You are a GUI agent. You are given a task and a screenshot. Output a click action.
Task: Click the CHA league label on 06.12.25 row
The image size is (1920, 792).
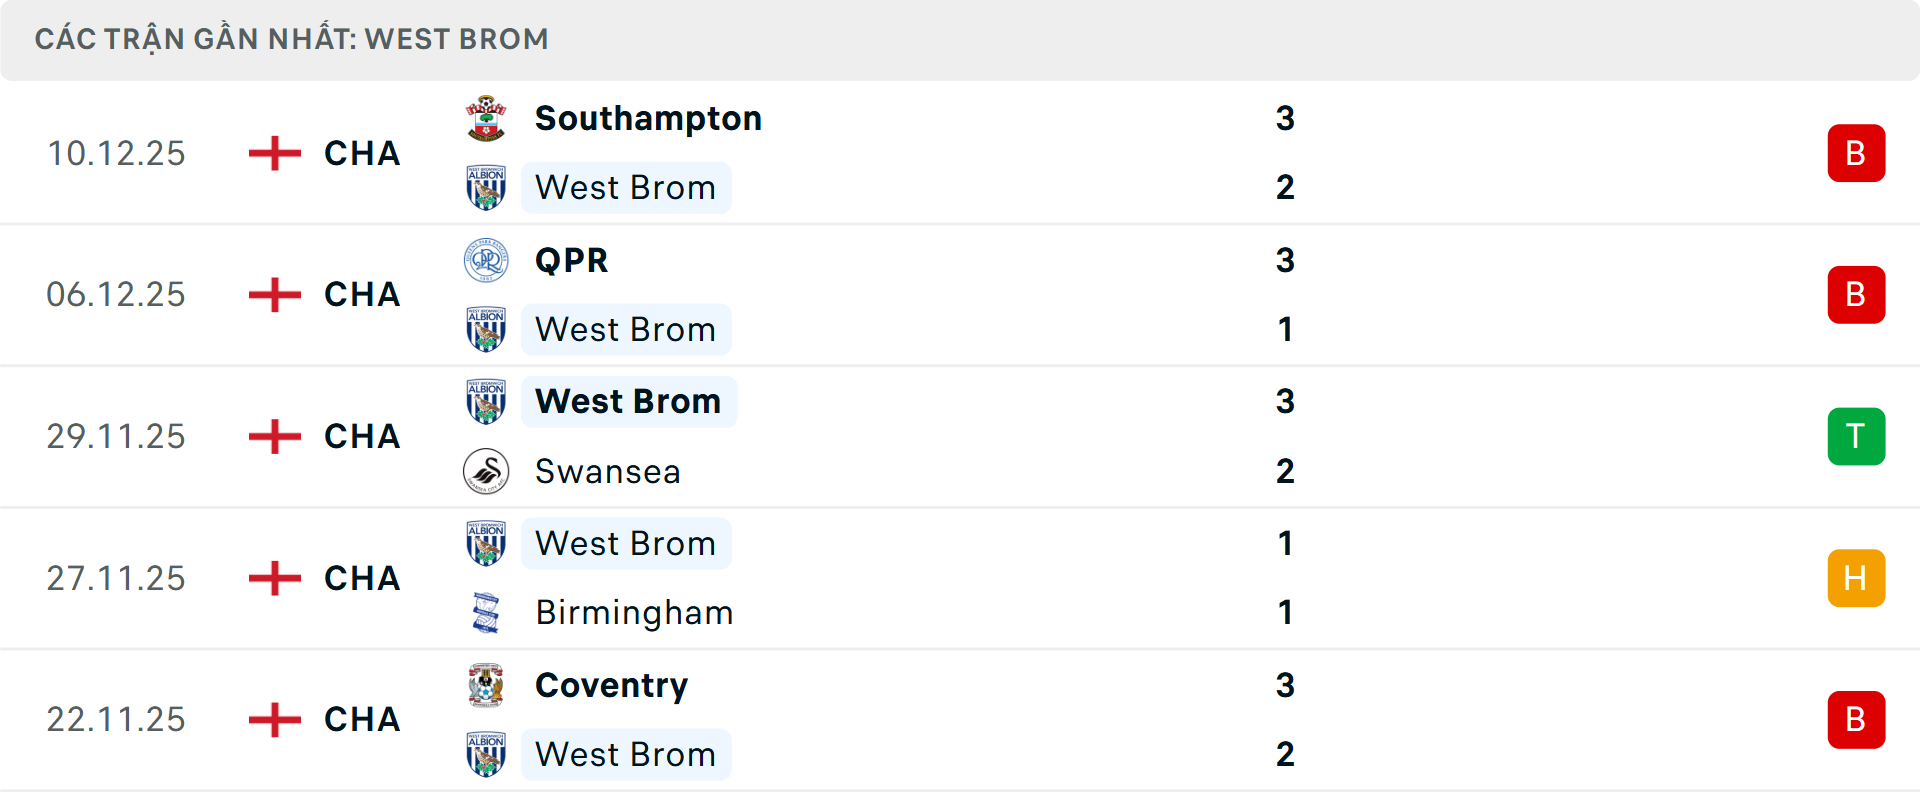coord(361,294)
